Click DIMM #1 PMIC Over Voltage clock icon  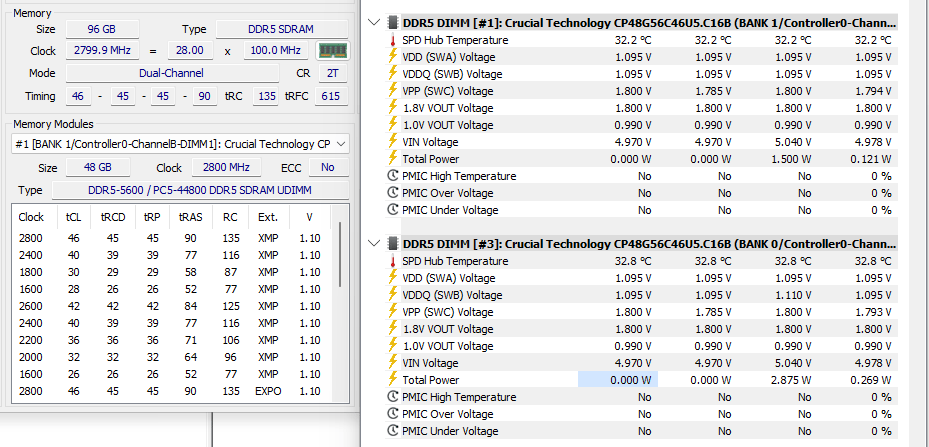392,193
